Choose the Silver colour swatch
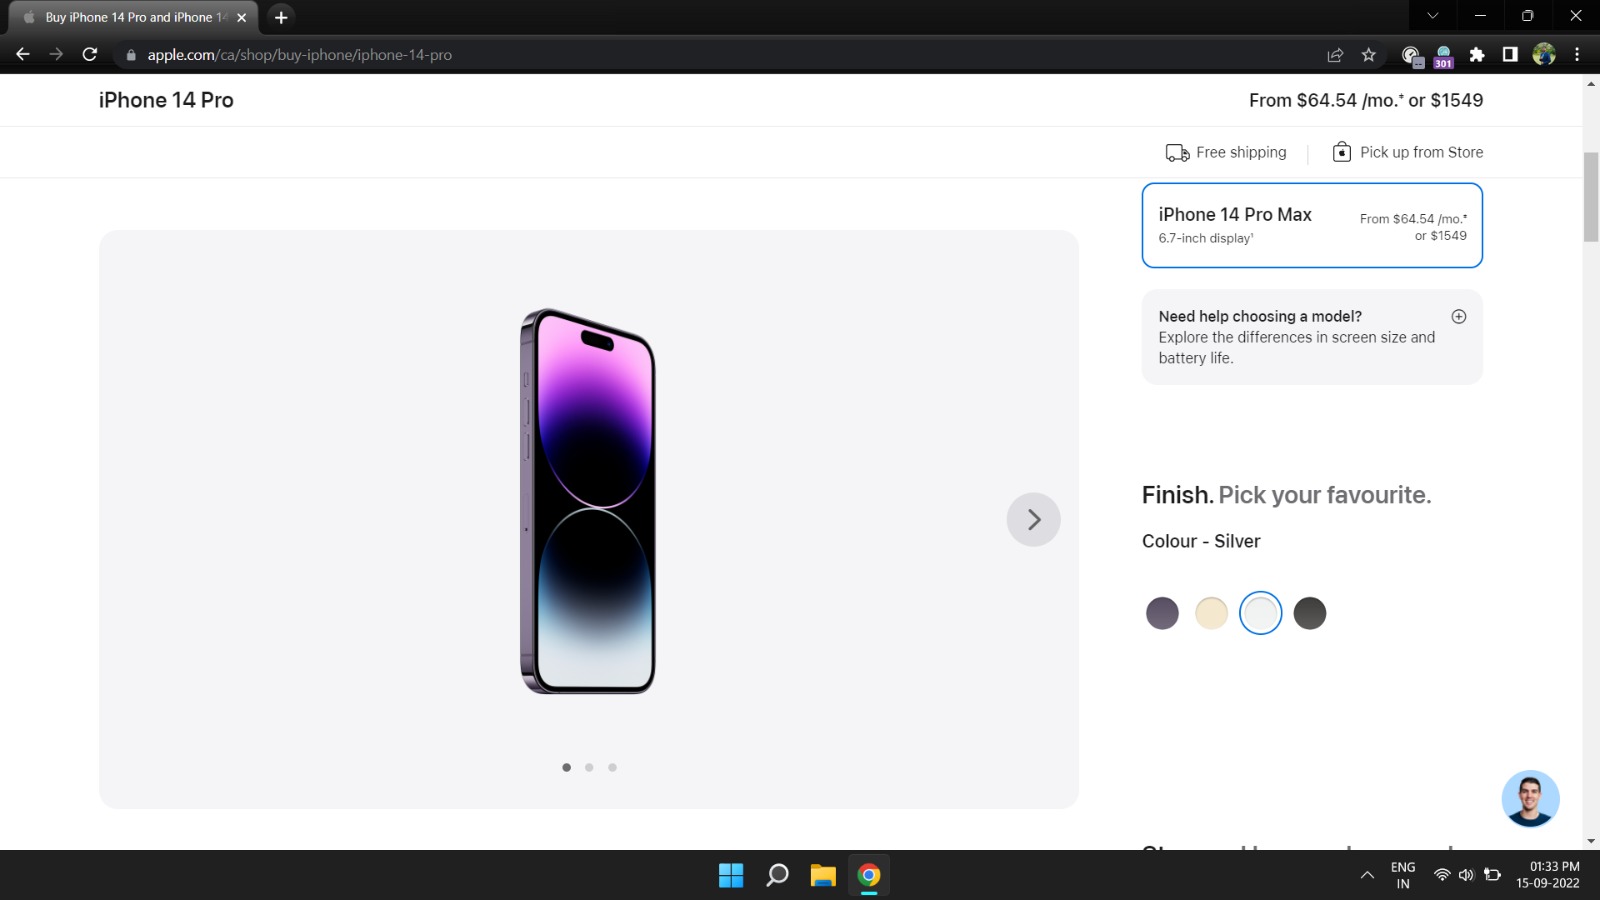Image resolution: width=1600 pixels, height=900 pixels. [1260, 613]
